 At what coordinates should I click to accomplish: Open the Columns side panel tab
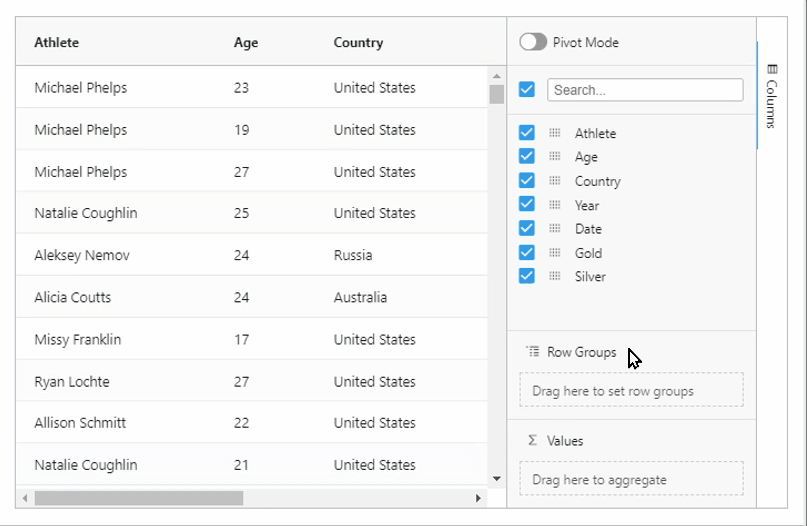(771, 97)
